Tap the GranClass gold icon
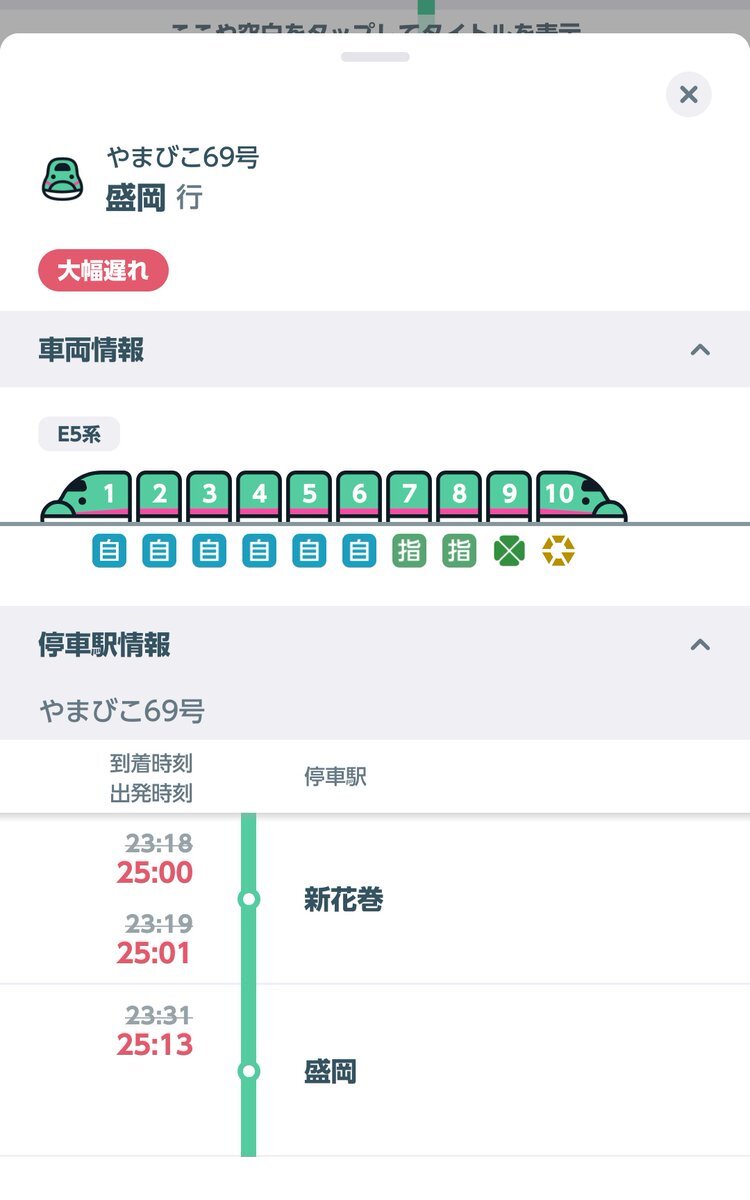750x1200 pixels. [559, 551]
